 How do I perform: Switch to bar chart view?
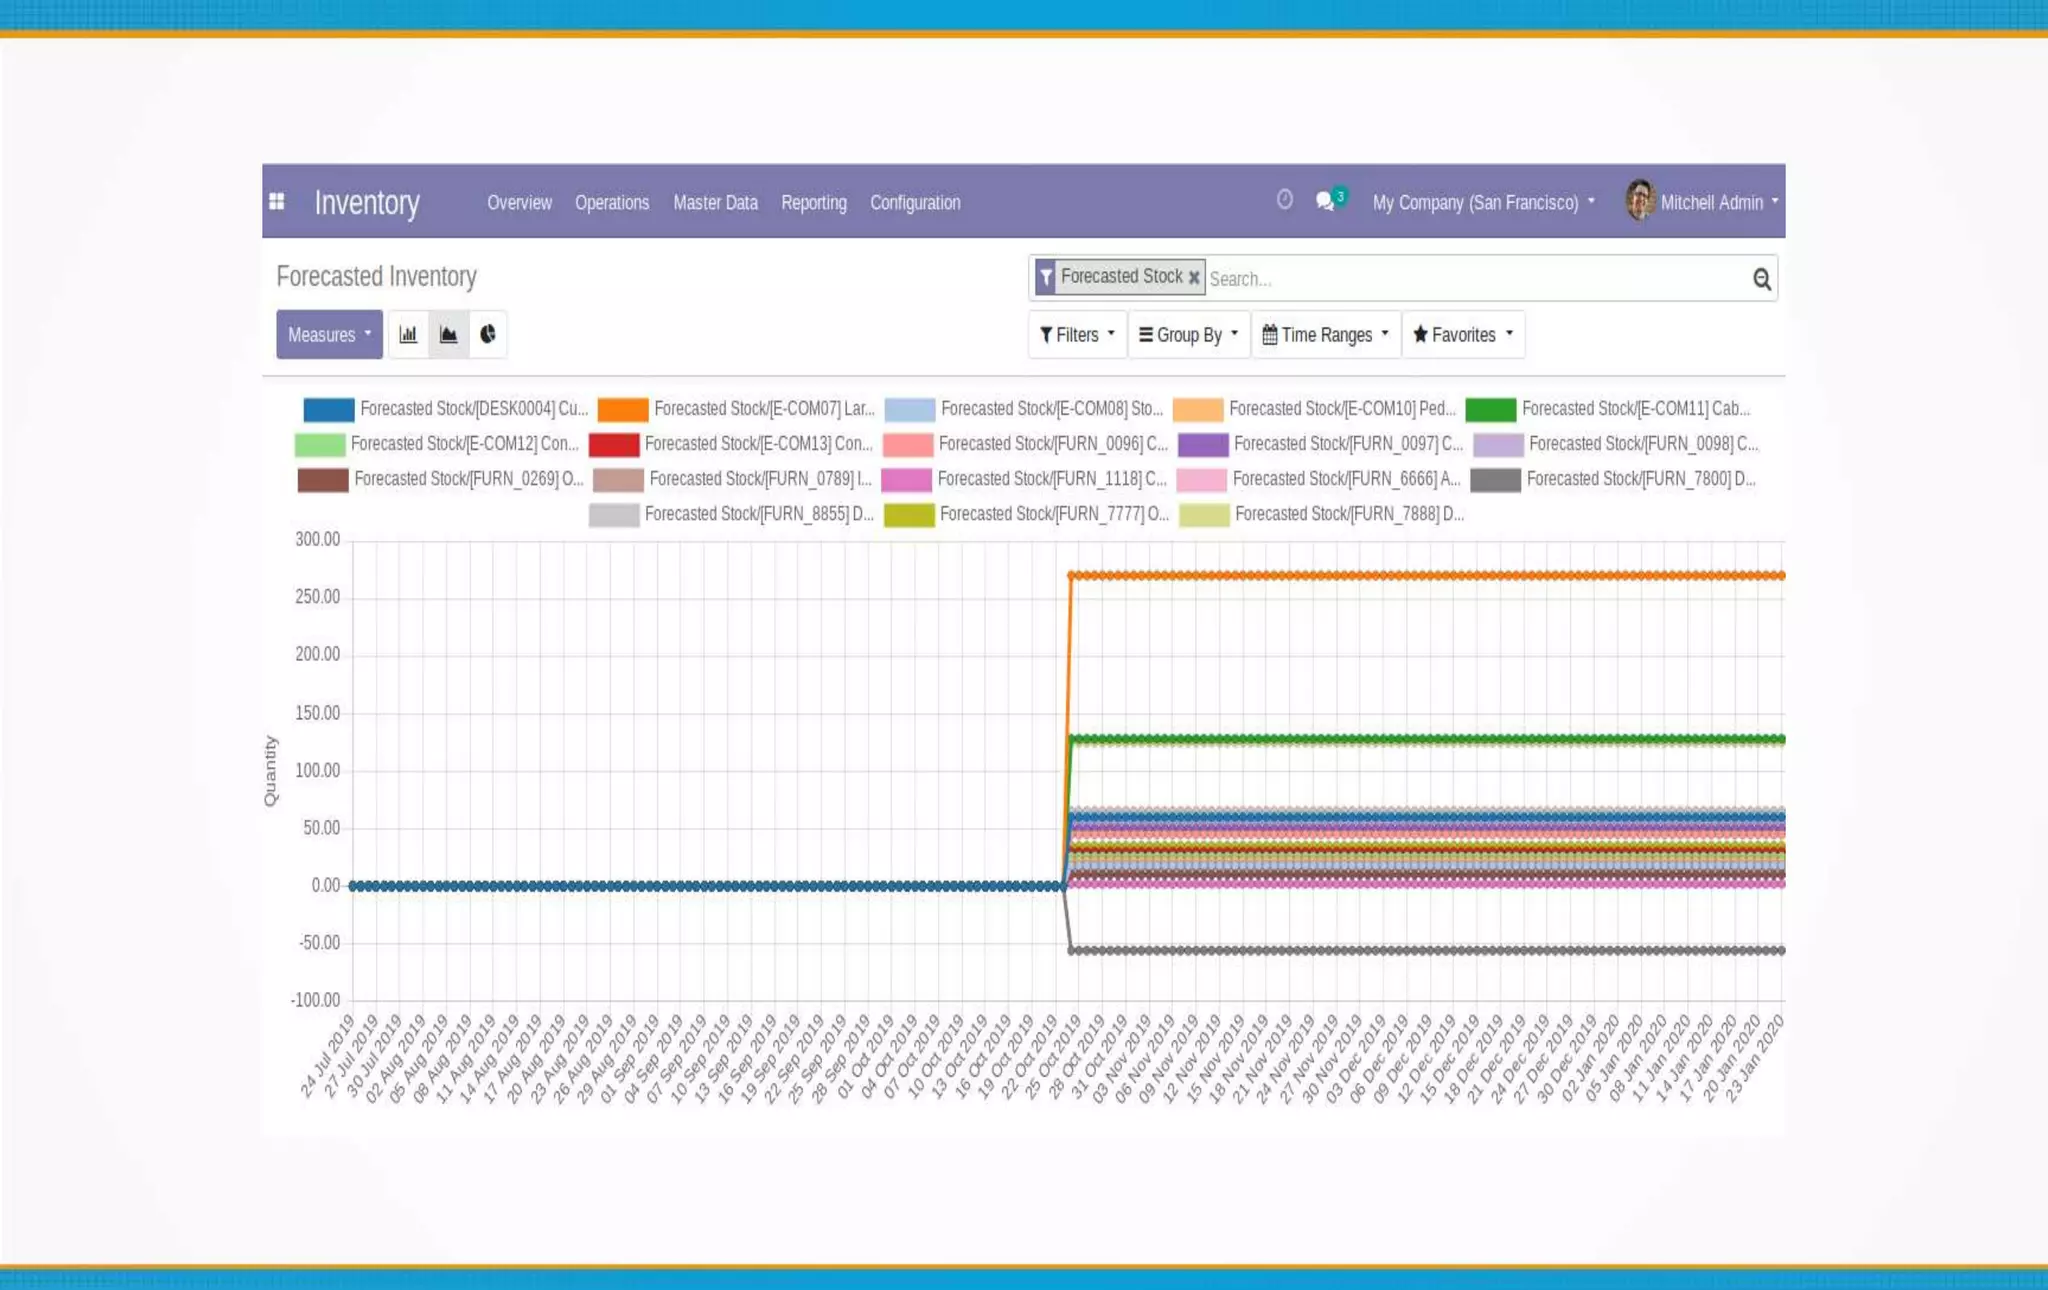click(408, 334)
